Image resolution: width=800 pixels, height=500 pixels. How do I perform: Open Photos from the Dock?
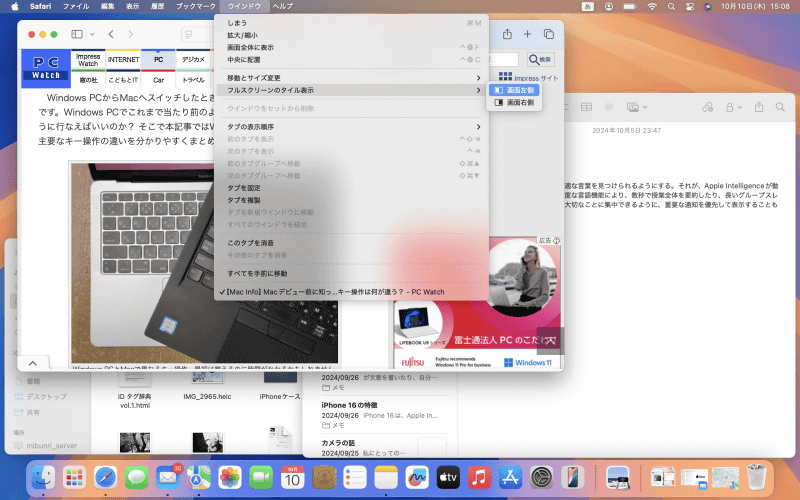[x=230, y=478]
